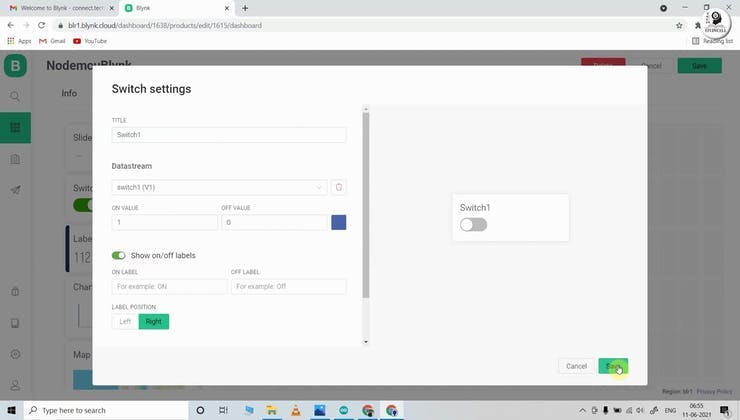Screen dimensions: 740x420
Task: Open YouTube bookmark
Action: (x=90, y=41)
